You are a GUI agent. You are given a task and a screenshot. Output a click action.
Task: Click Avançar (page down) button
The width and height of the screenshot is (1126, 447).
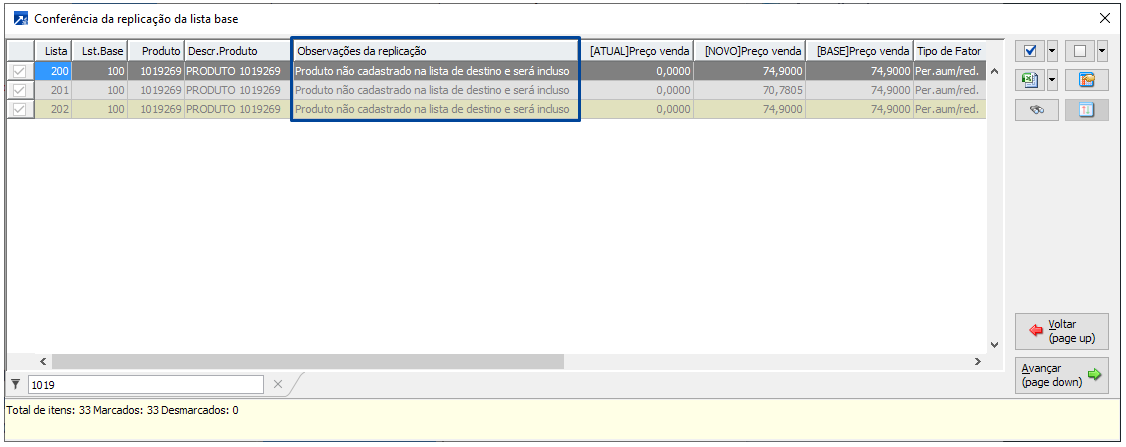click(x=1061, y=375)
